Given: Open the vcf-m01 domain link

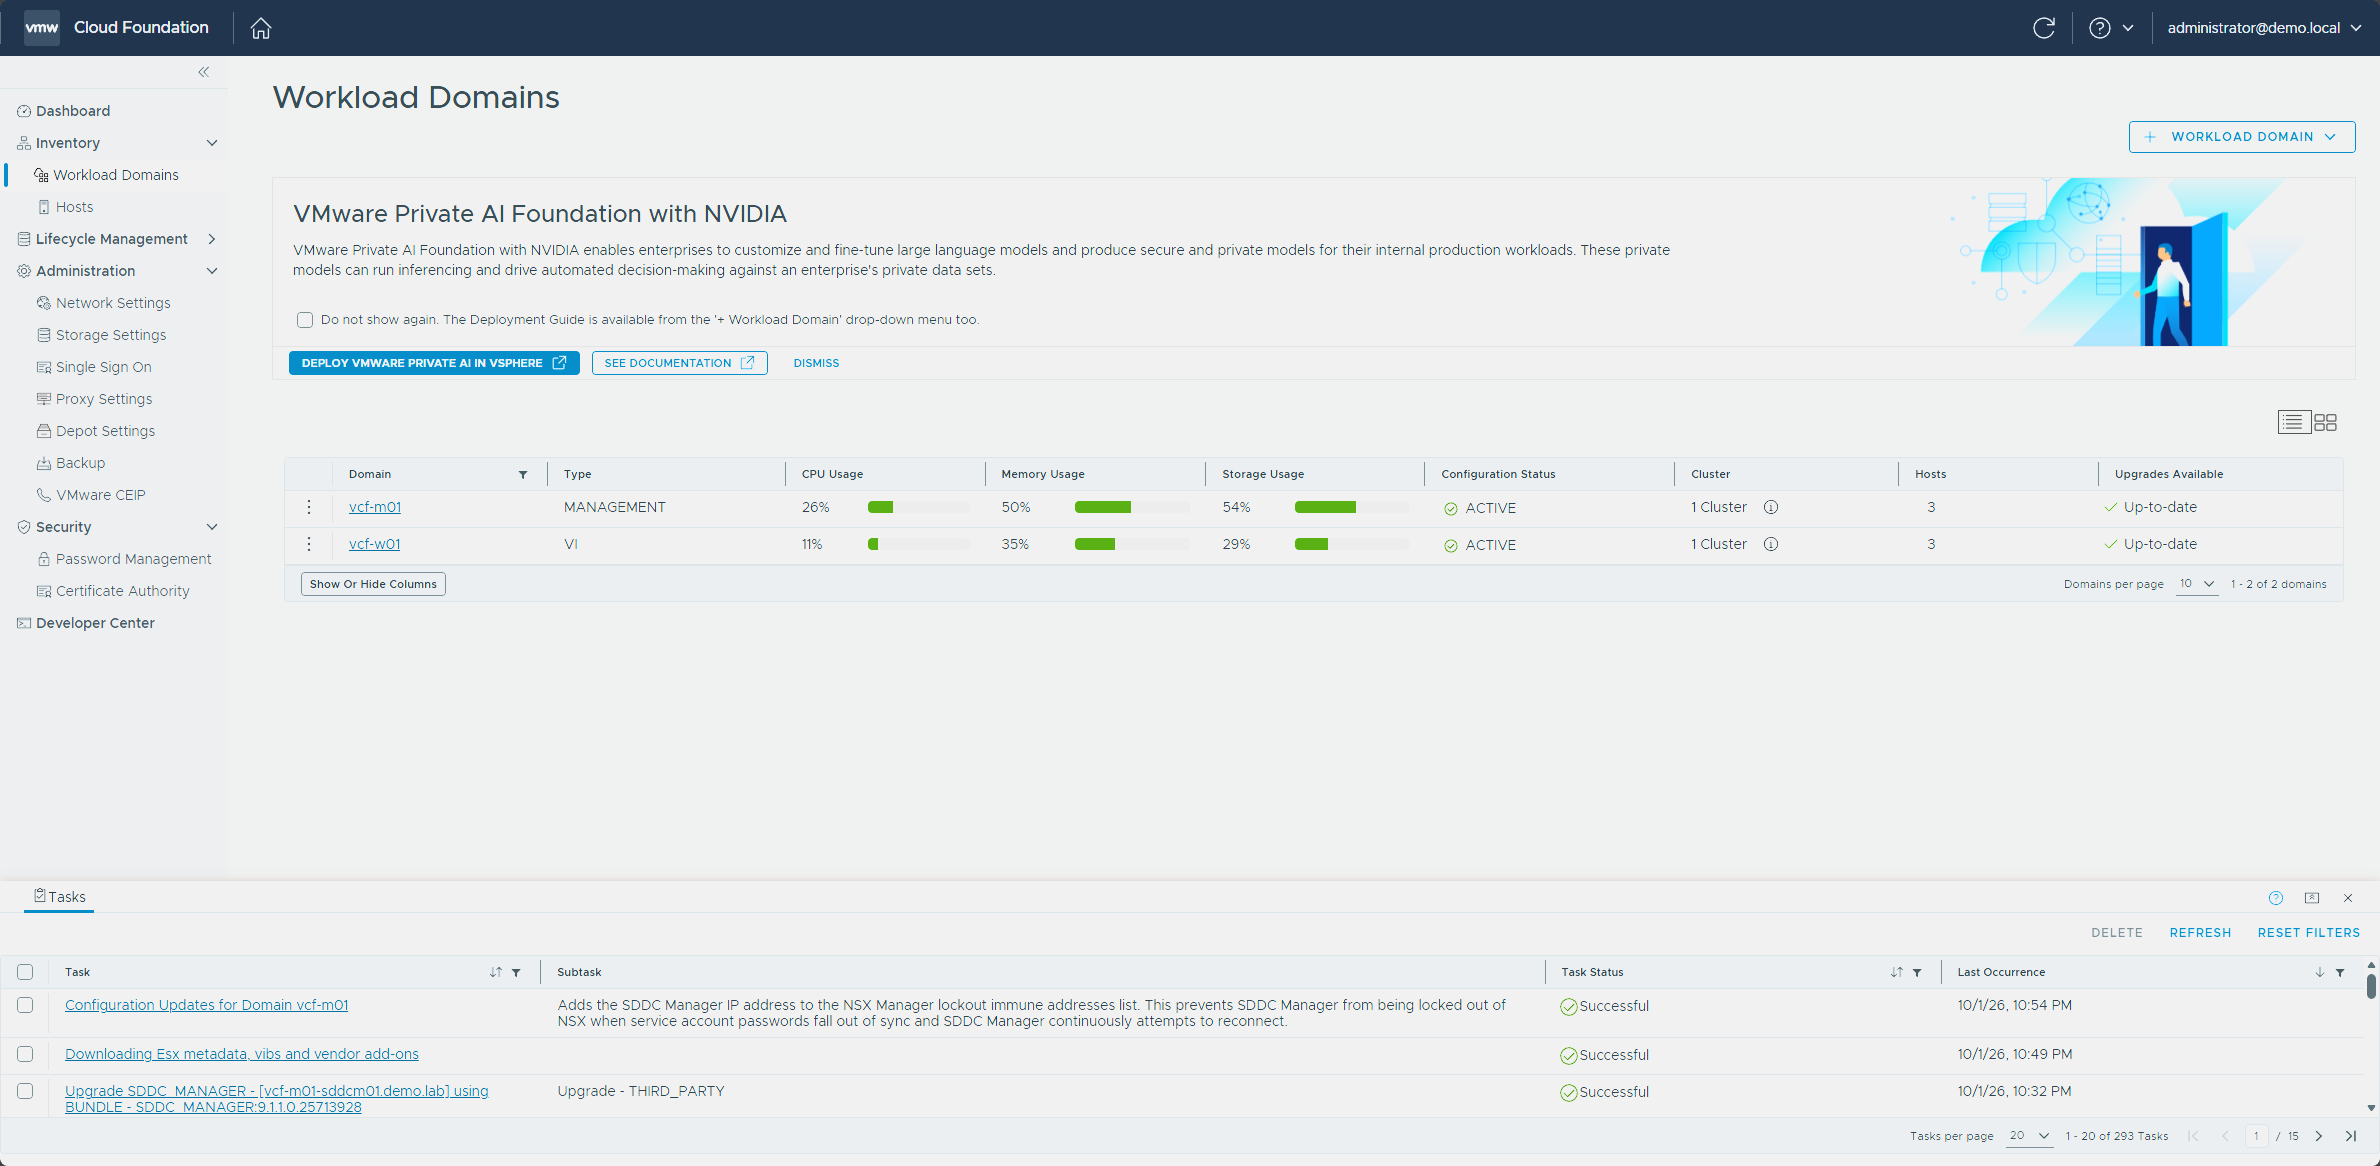Looking at the screenshot, I should point(374,507).
